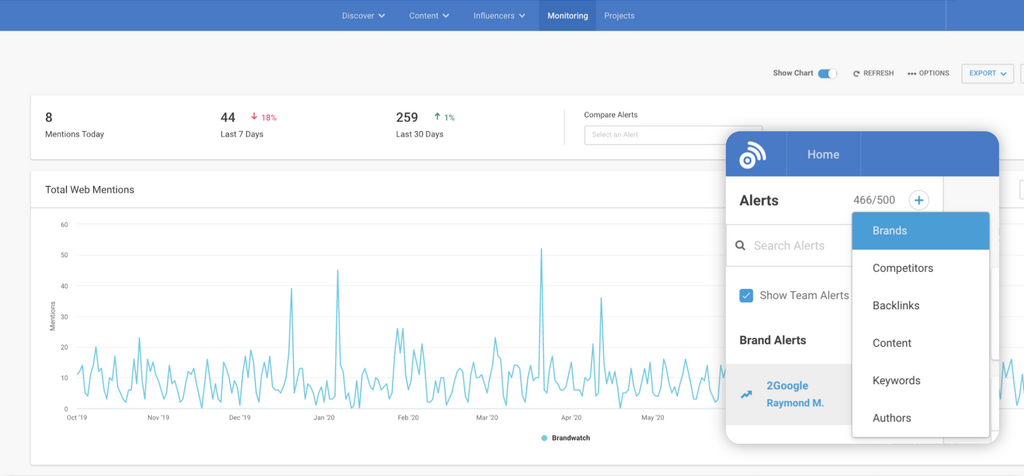The image size is (1024, 476).
Task: Choose Backlinks in the alert type menu
Action: (895, 306)
